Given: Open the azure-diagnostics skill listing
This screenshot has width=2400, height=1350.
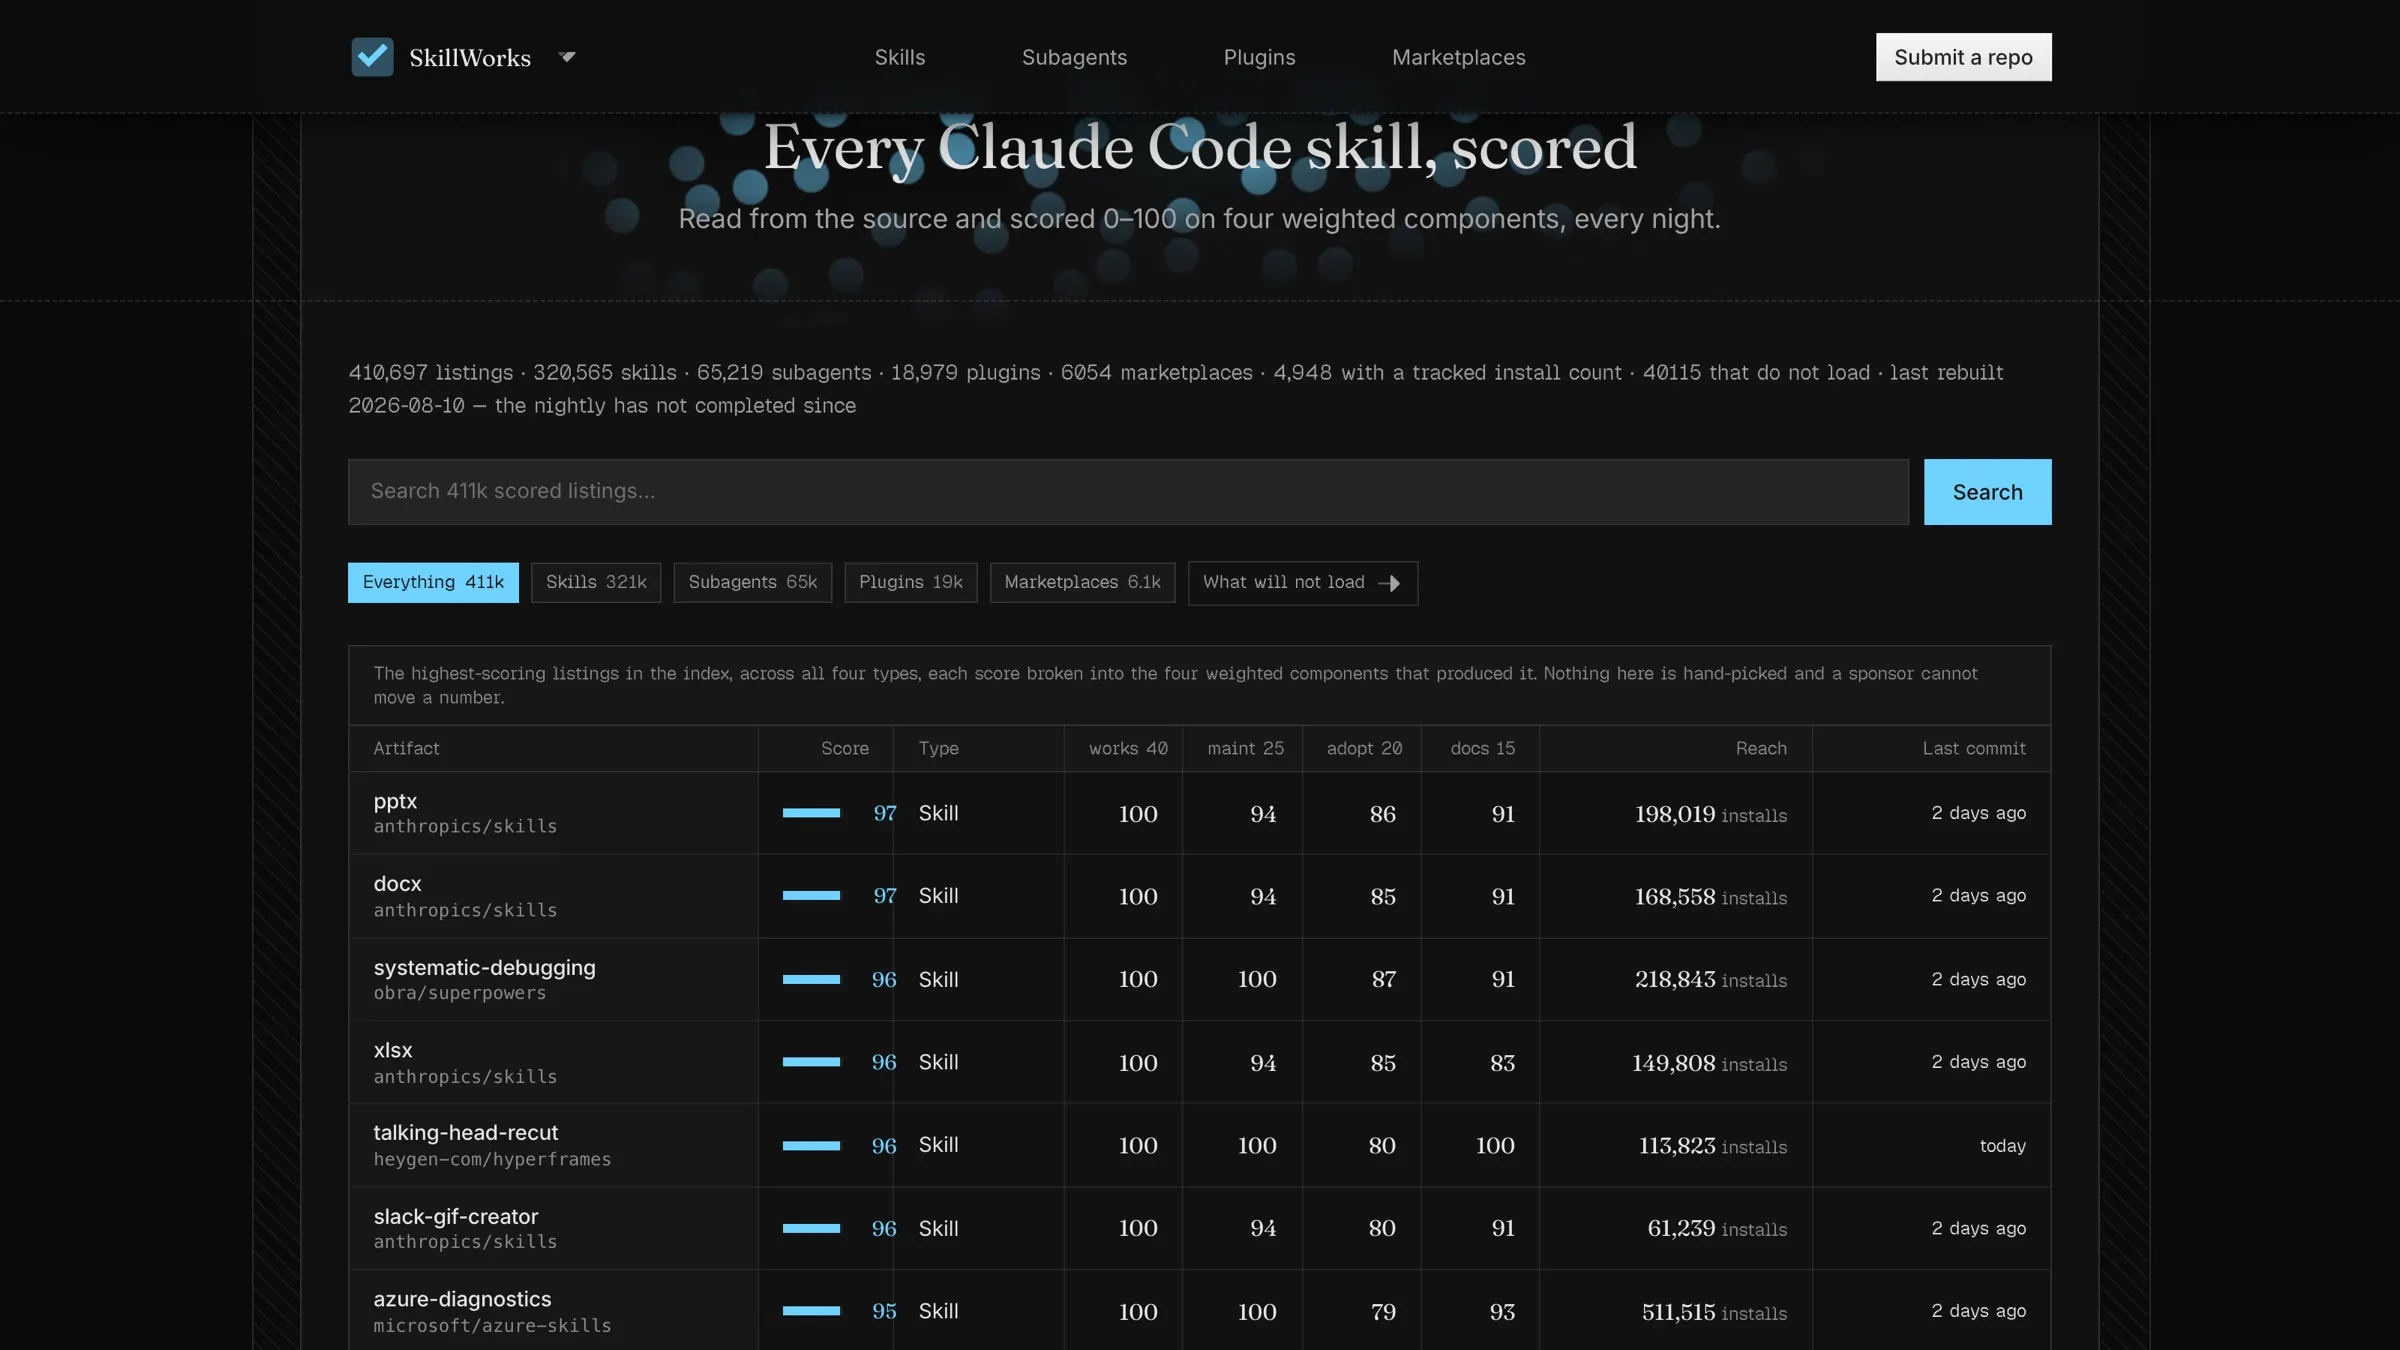Looking at the screenshot, I should [462, 1299].
